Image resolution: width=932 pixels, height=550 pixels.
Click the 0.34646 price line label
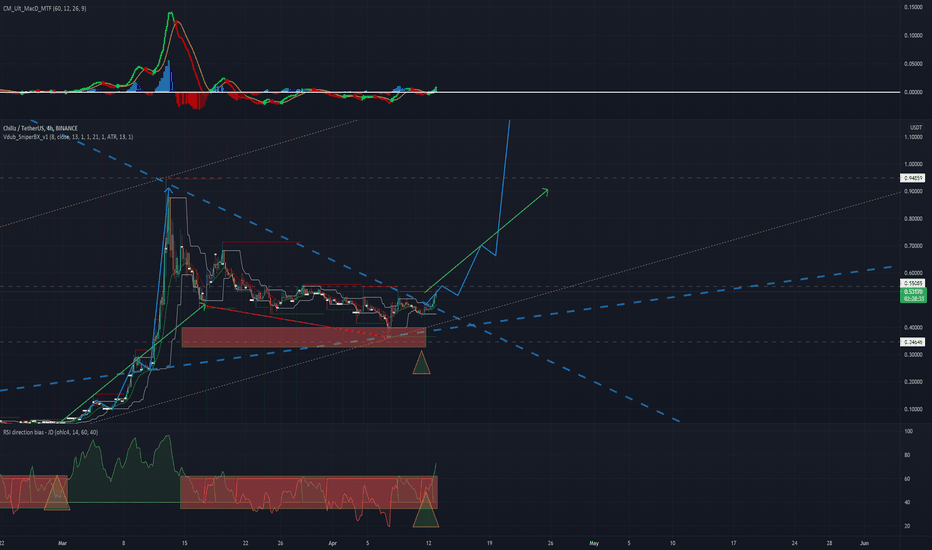[913, 342]
